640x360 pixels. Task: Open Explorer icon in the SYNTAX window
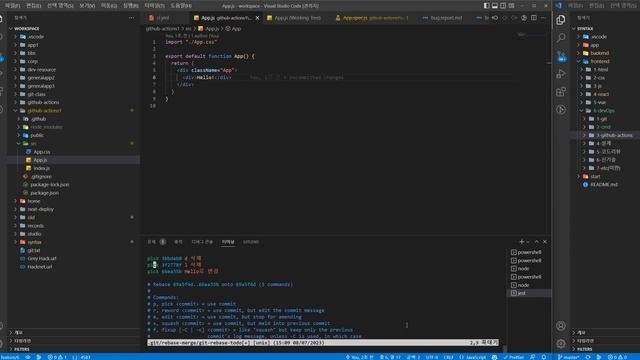[561, 20]
